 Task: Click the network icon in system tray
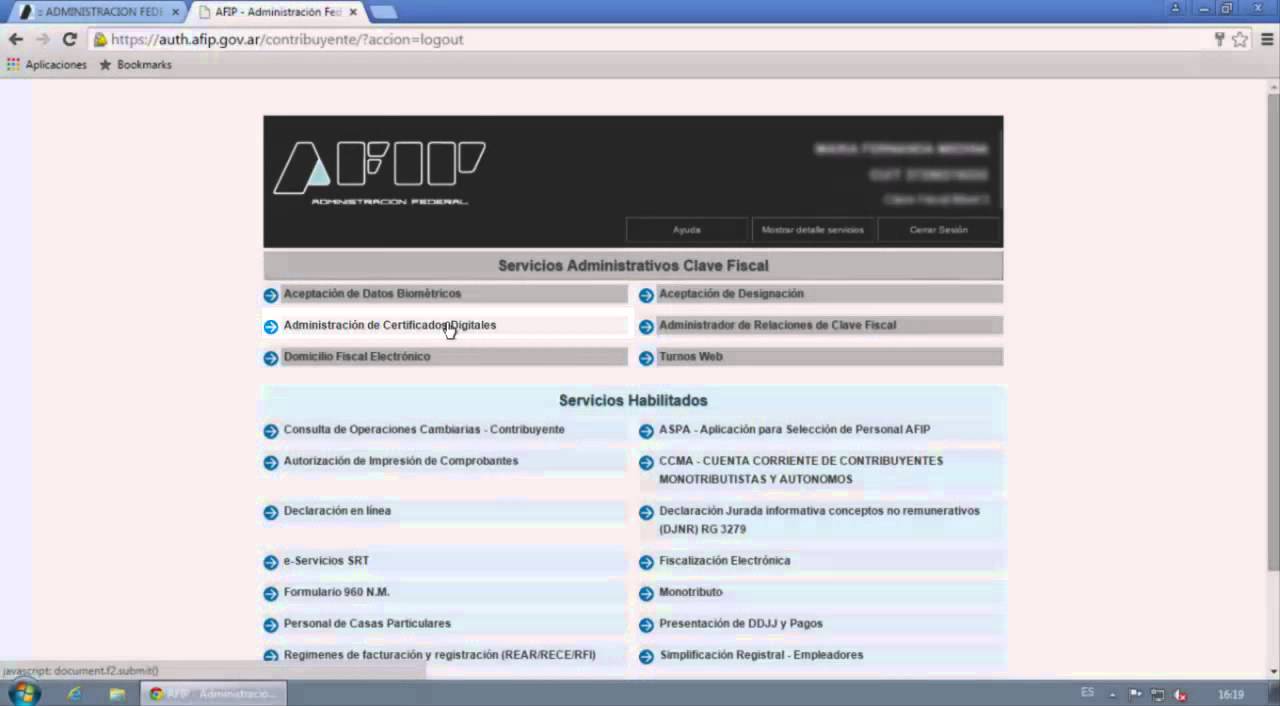(1158, 694)
